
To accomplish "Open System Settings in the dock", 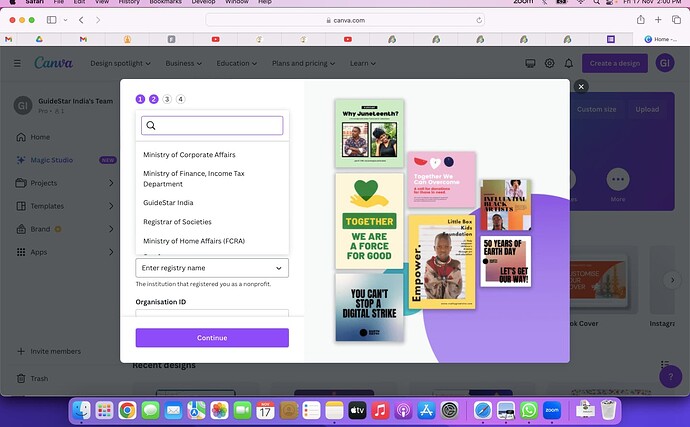I will [449, 411].
